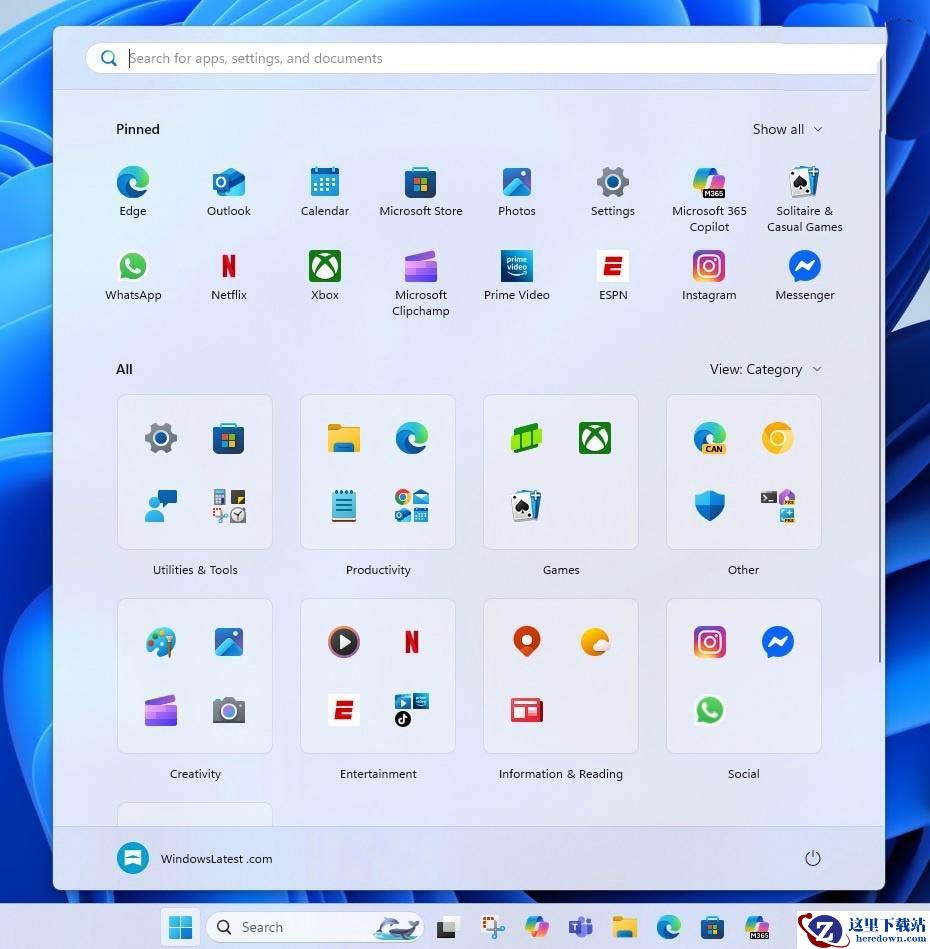Focus the Start menu search field
930x949 pixels.
click(483, 58)
